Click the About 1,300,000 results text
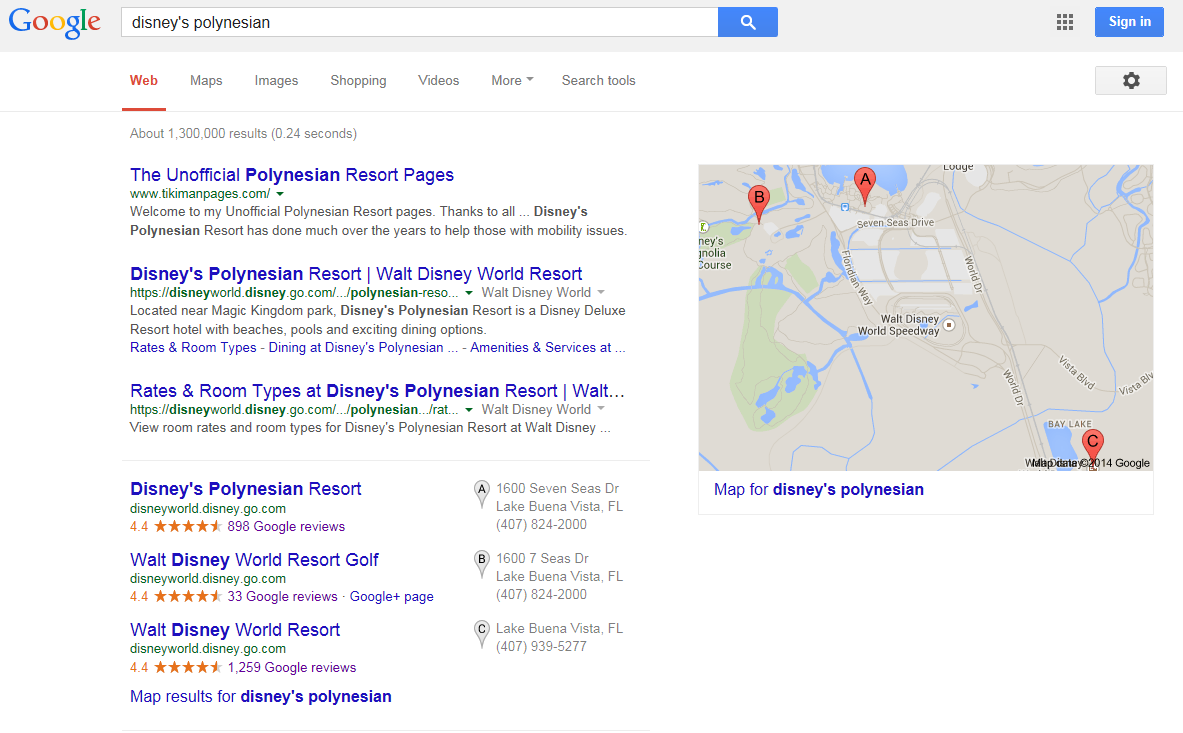Screen dimensions: 1183x733 click(243, 133)
